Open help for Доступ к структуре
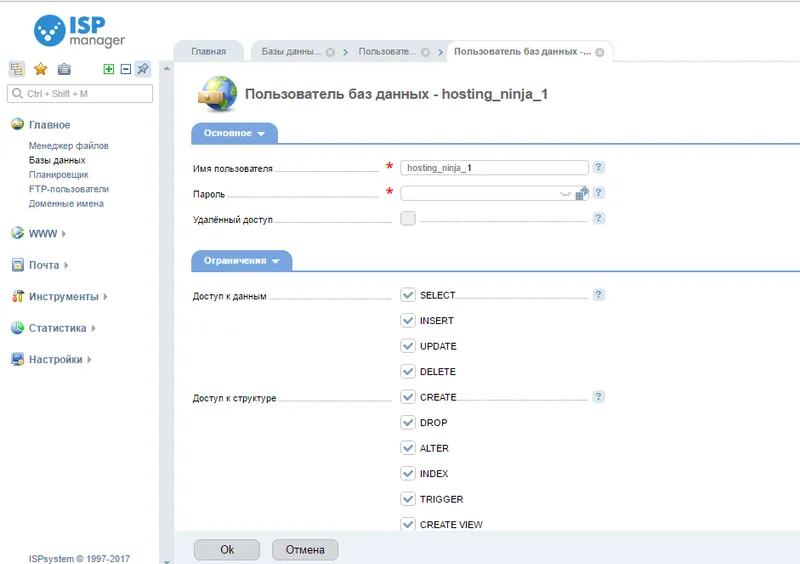This screenshot has width=800, height=564. click(598, 397)
